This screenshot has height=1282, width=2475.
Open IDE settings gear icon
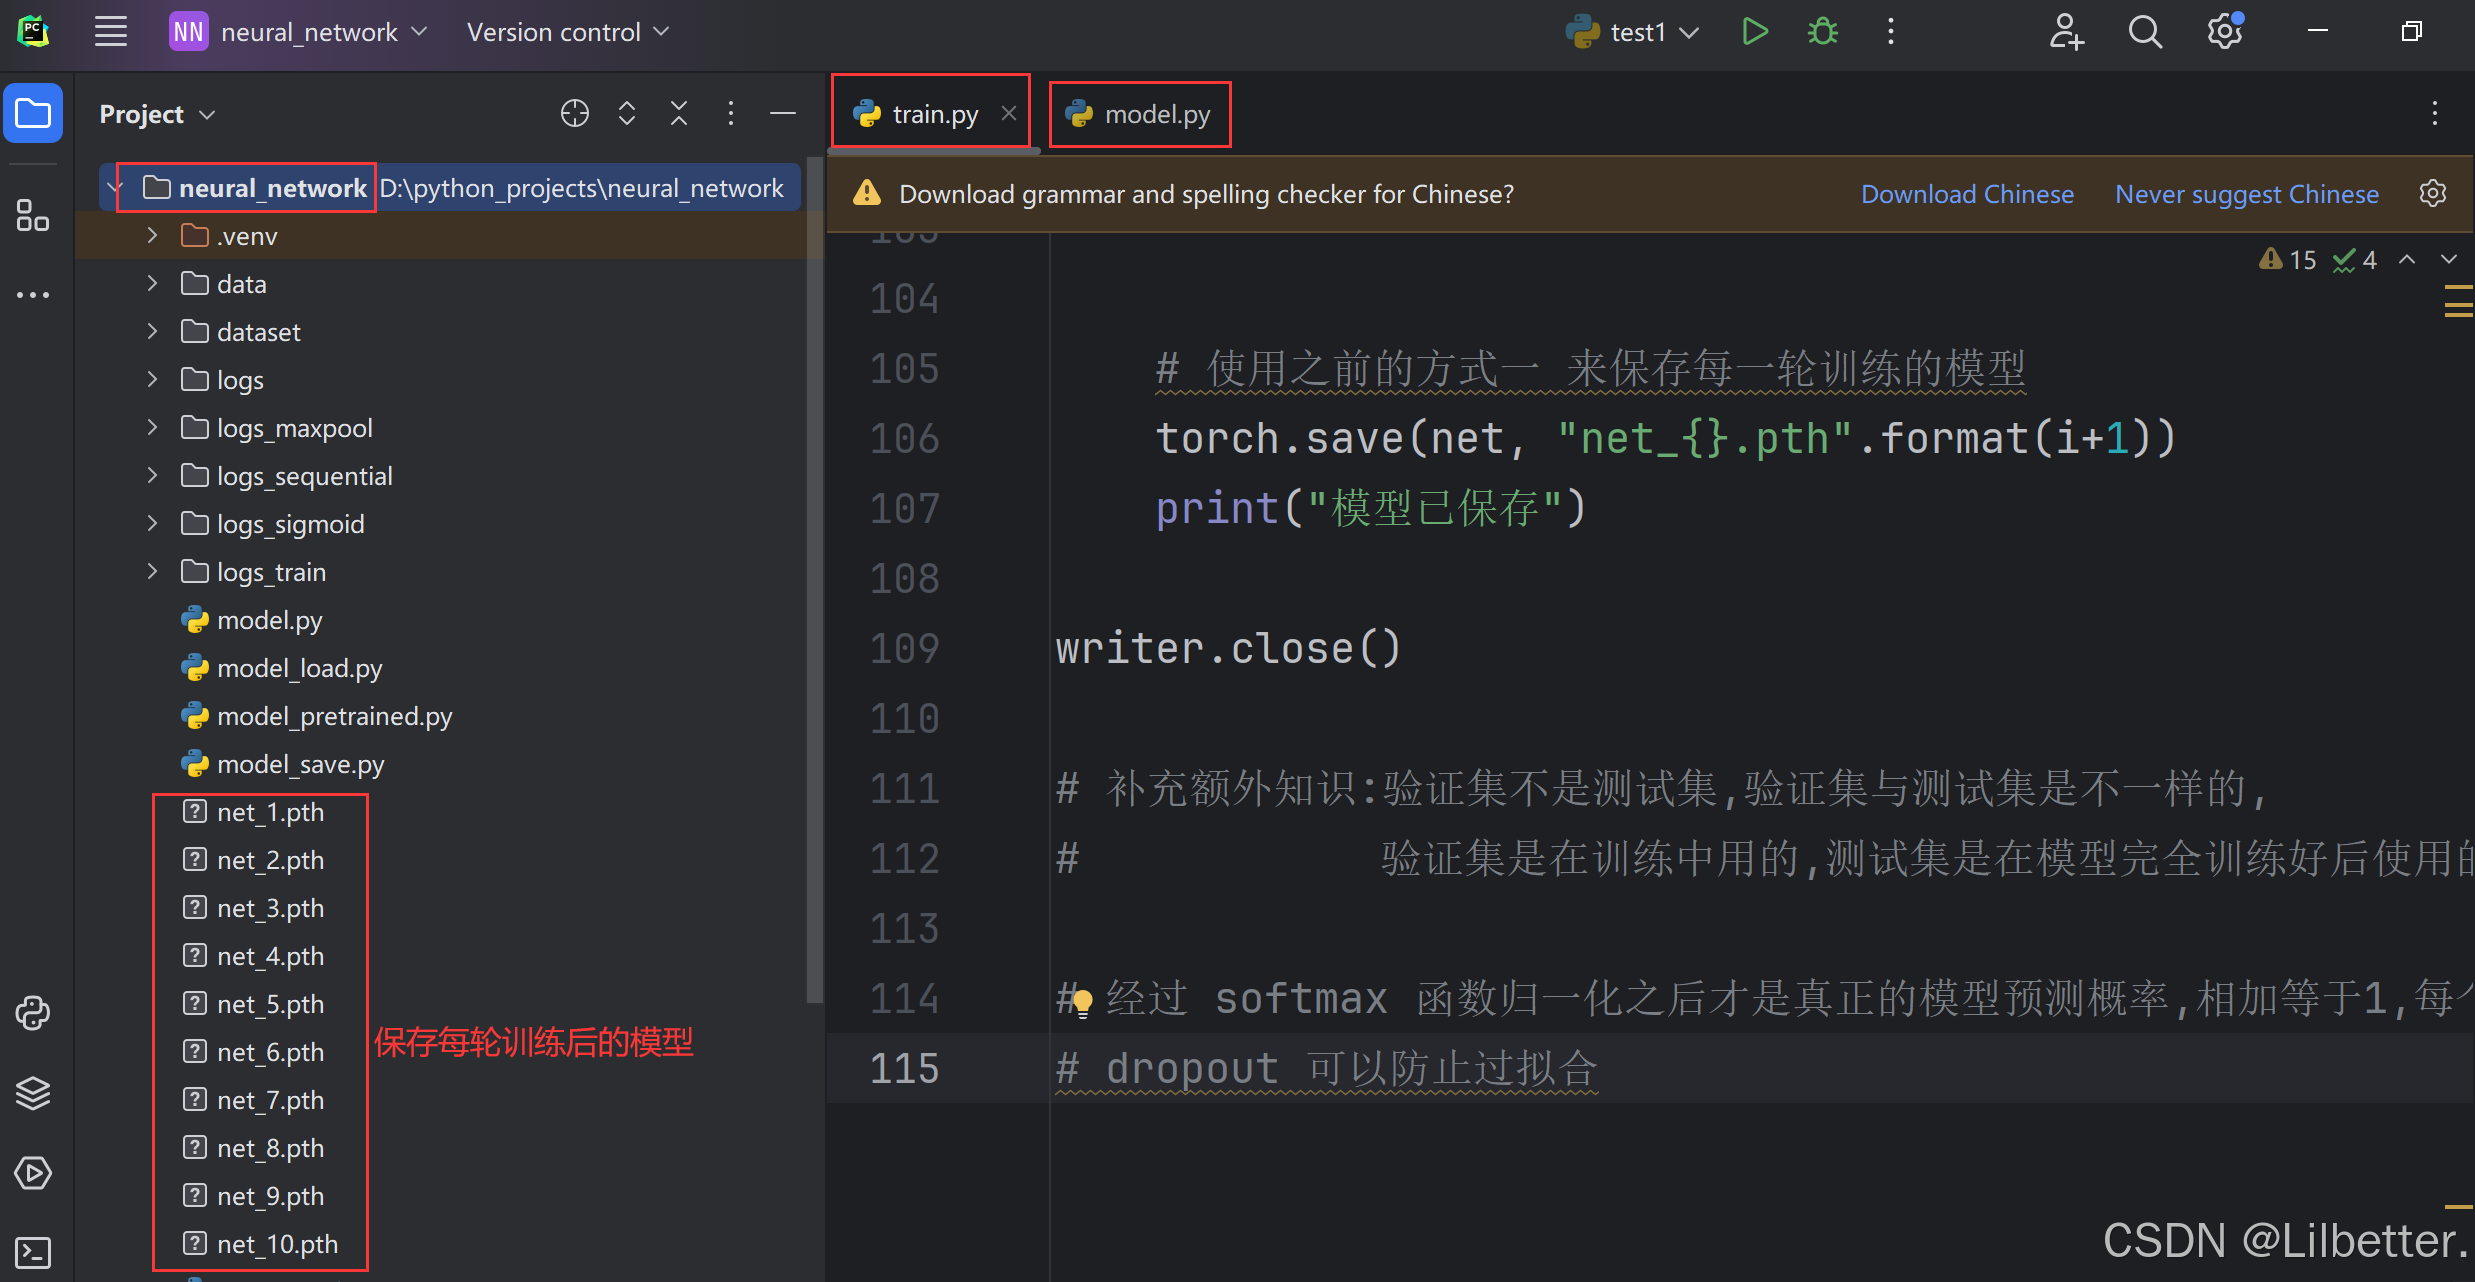2224,32
